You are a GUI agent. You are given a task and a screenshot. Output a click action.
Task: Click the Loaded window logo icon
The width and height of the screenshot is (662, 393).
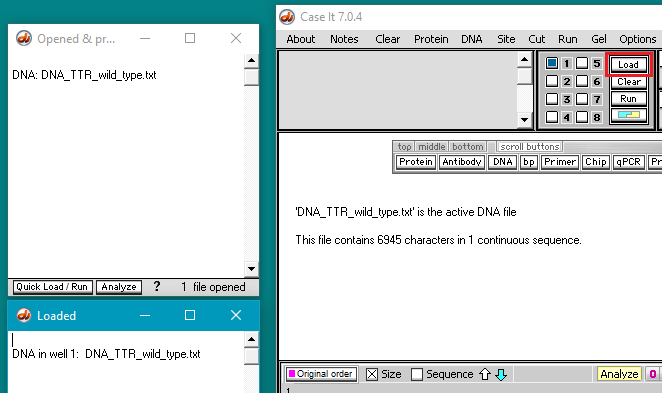click(24, 315)
